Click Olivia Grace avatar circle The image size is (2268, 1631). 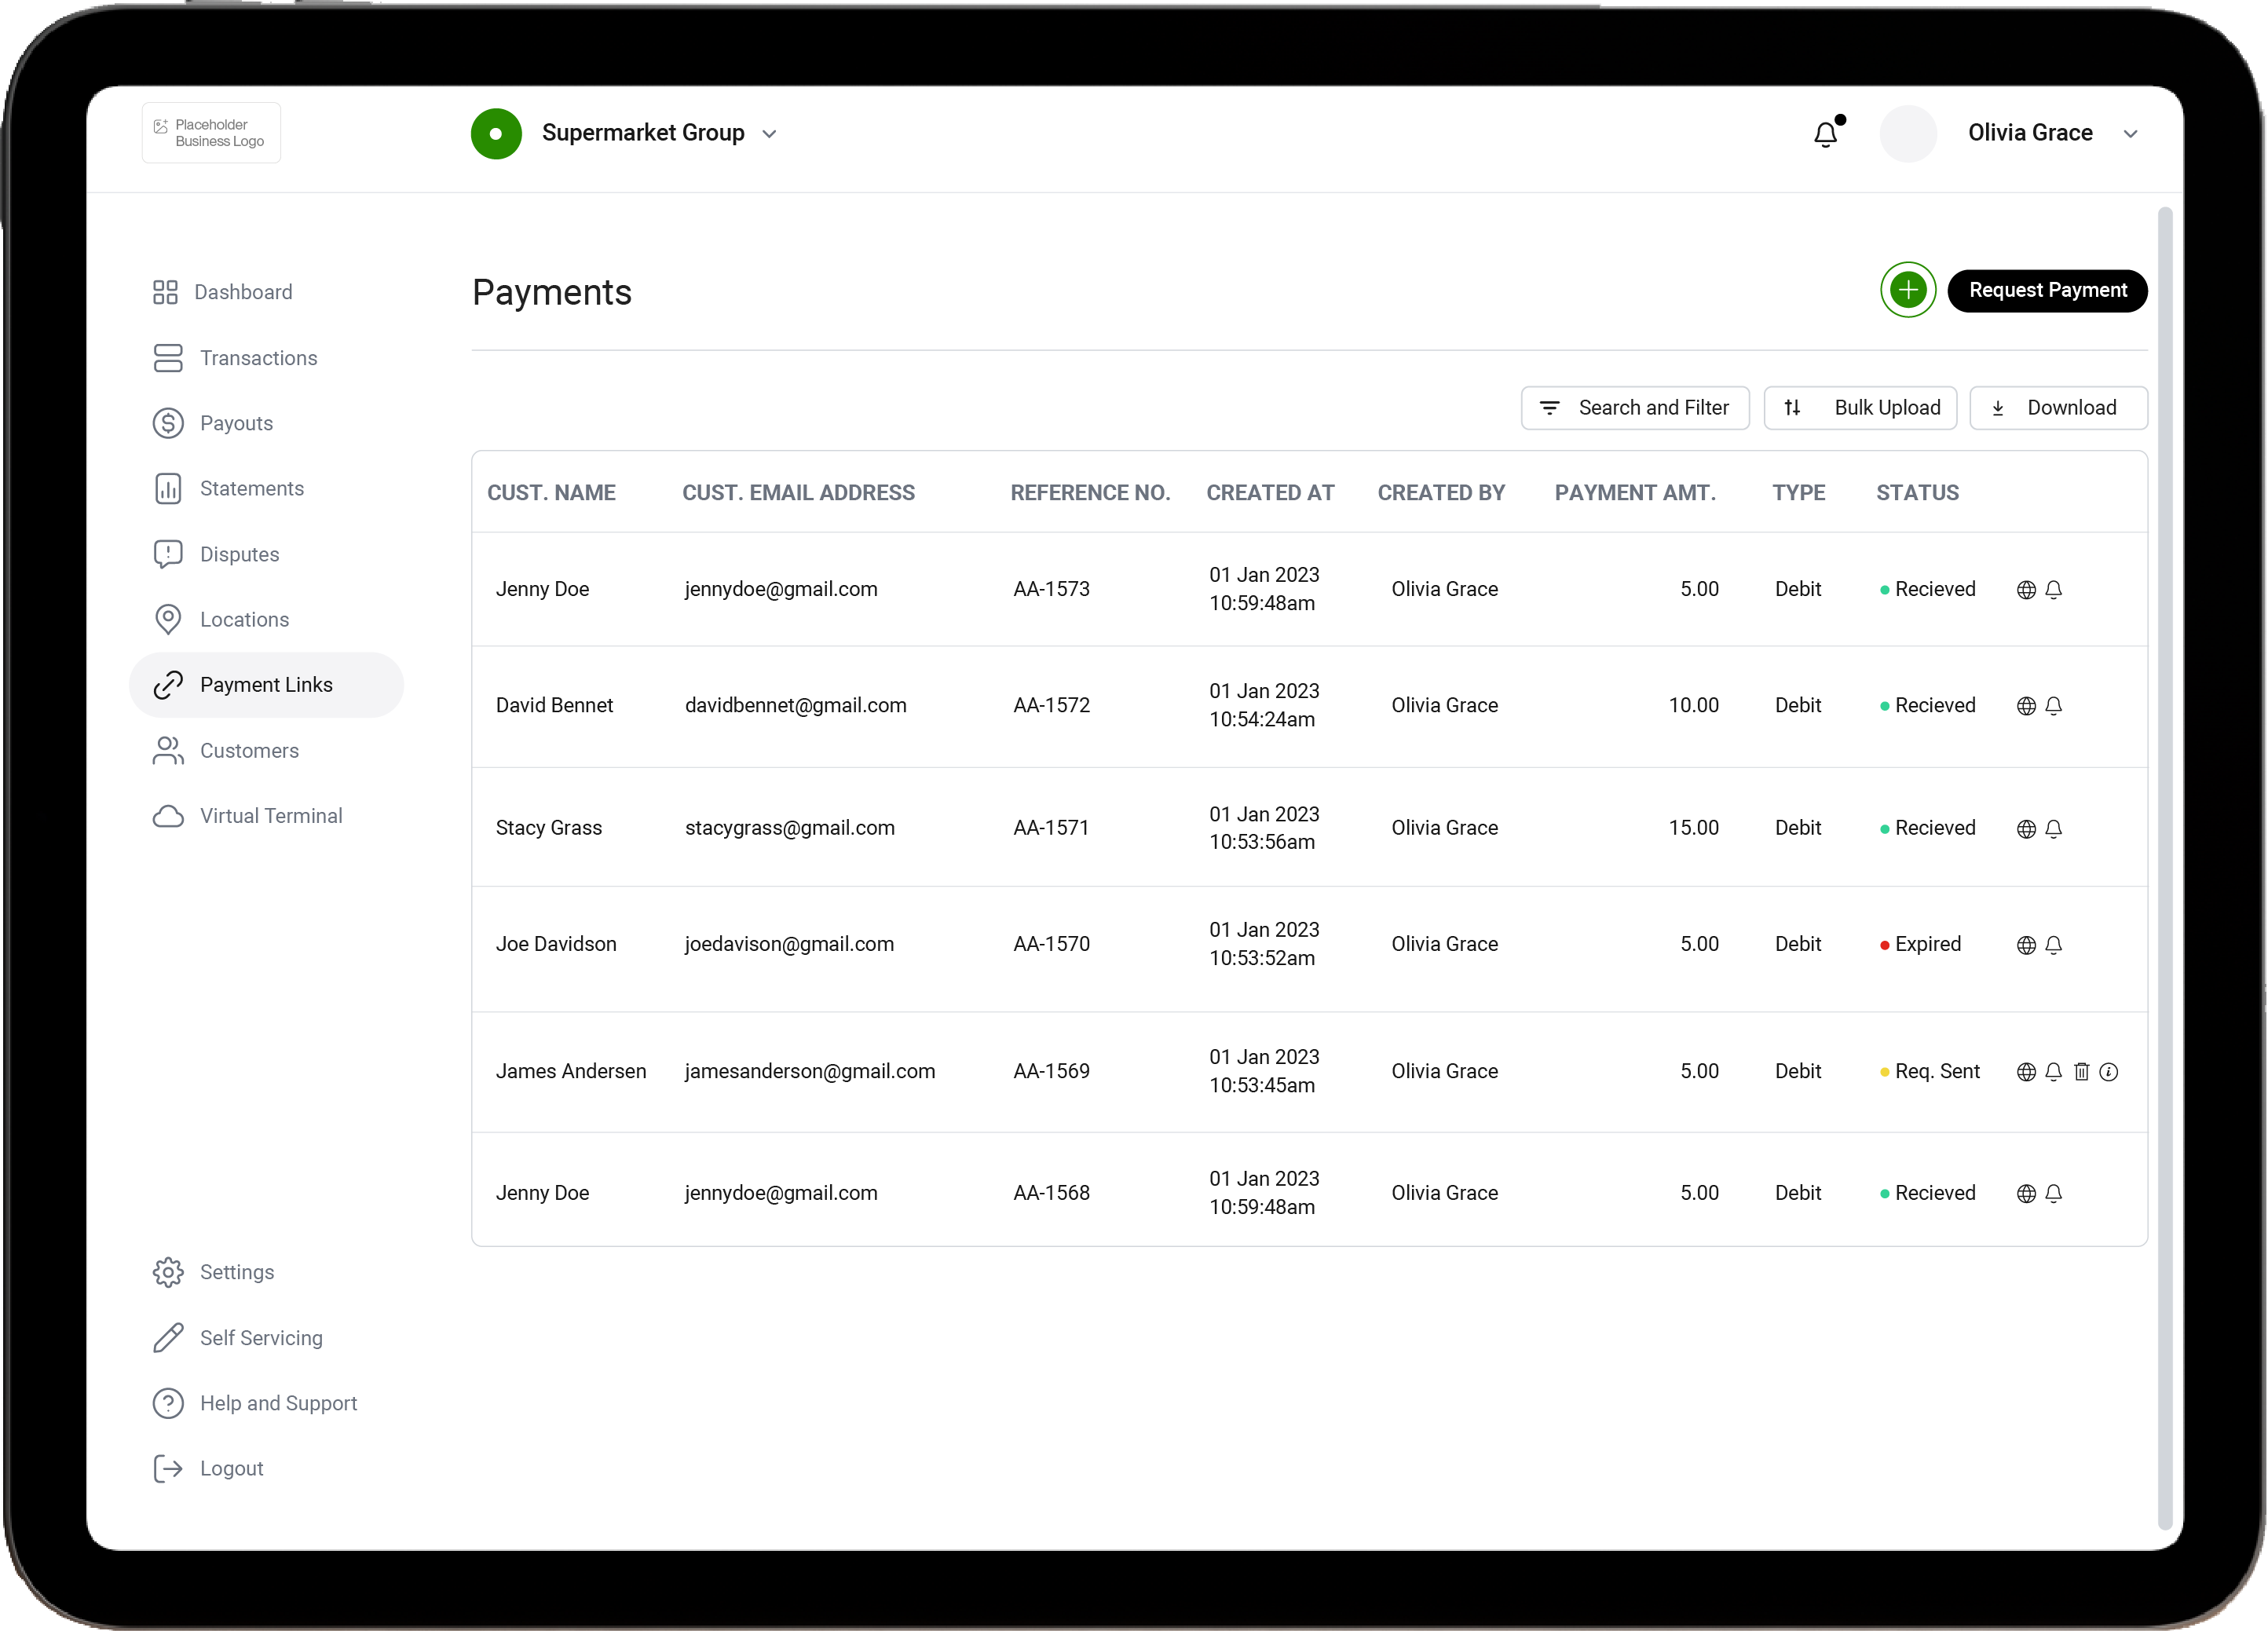pos(1908,134)
